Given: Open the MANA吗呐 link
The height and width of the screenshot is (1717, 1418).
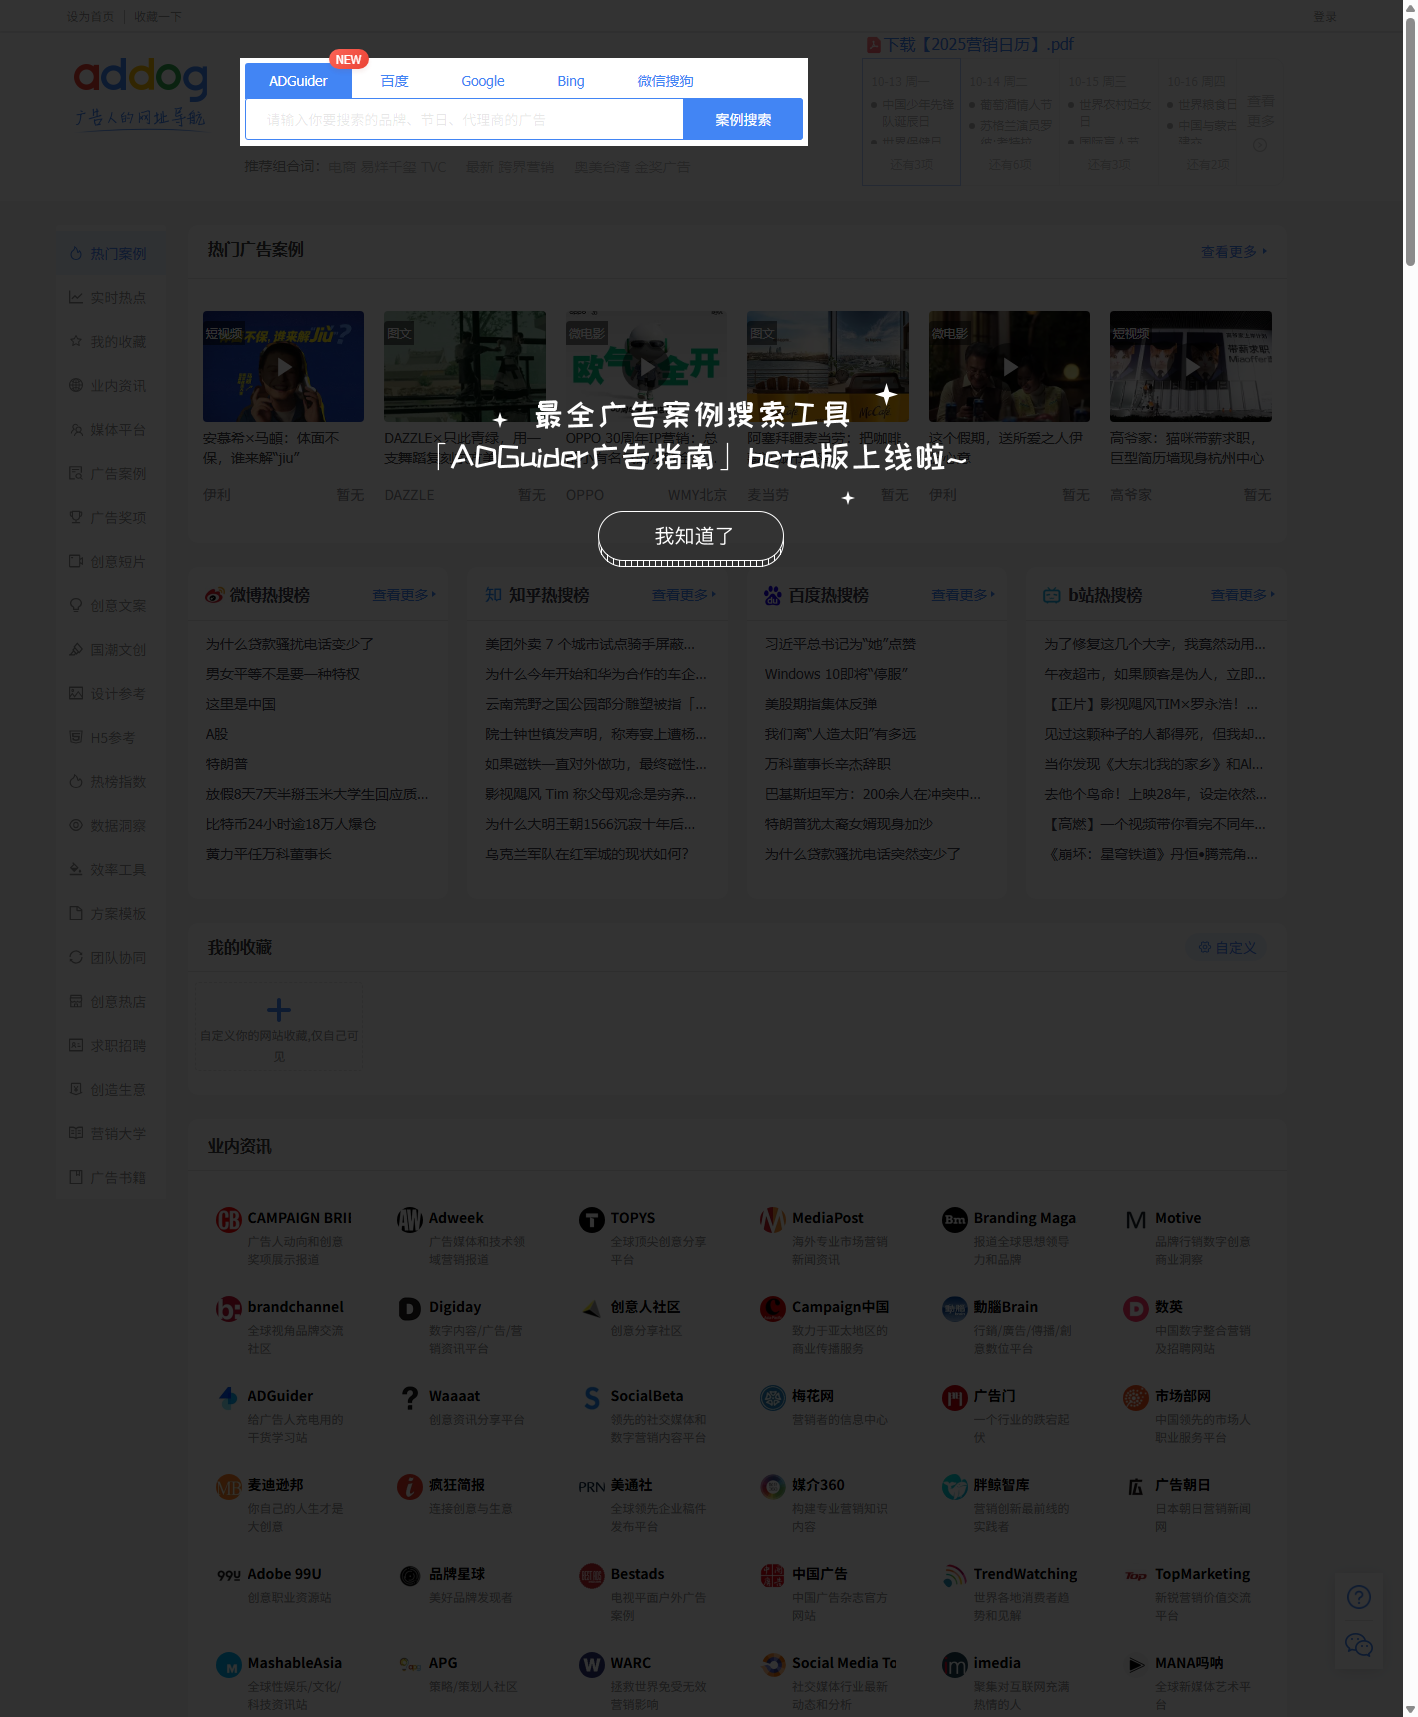Looking at the screenshot, I should tap(1189, 1664).
